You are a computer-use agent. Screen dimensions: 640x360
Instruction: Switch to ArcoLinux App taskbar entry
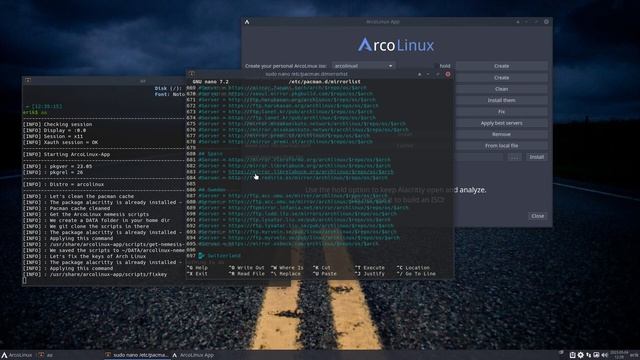(x=193, y=355)
